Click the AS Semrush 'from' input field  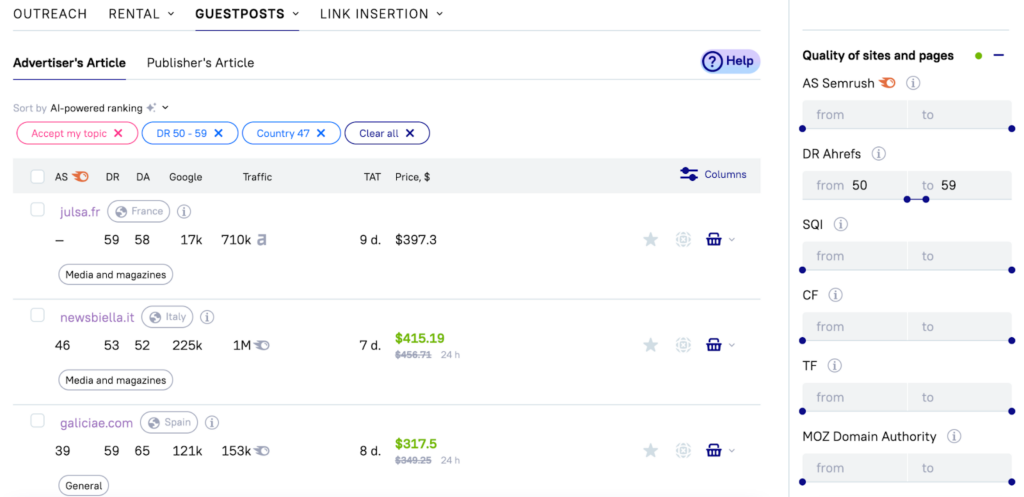point(855,115)
